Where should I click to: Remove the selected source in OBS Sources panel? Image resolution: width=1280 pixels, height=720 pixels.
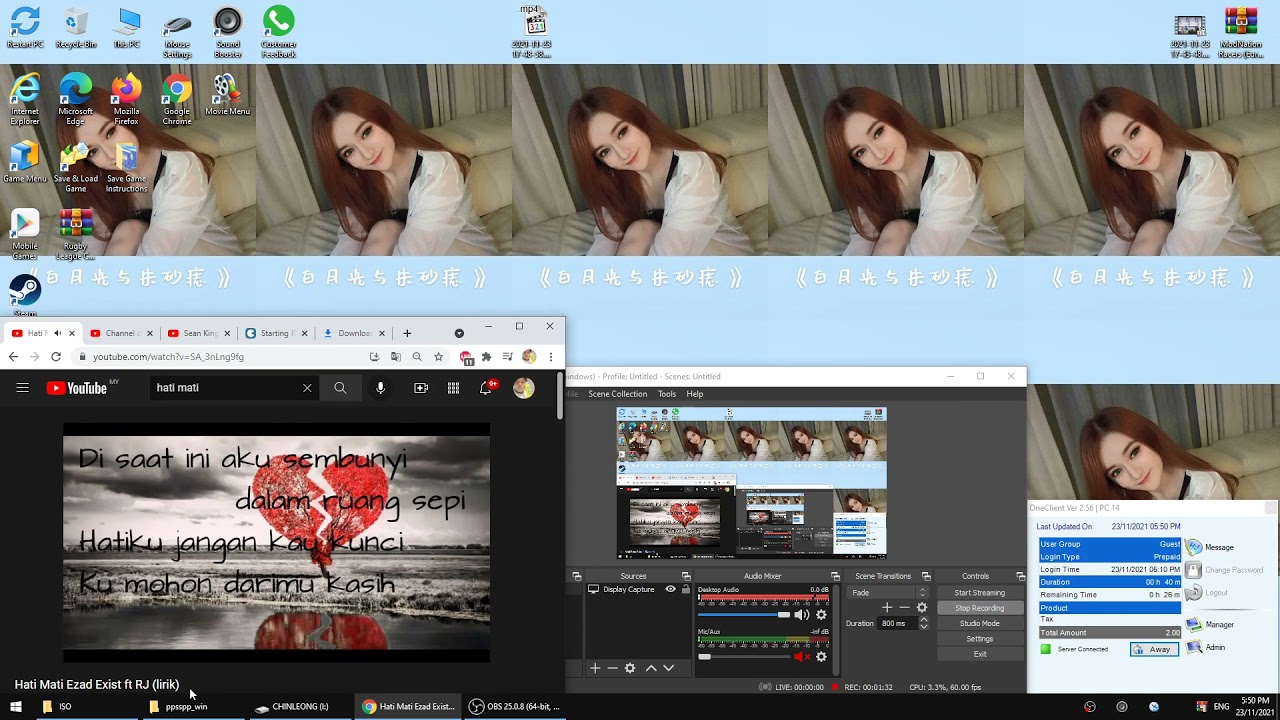click(x=612, y=668)
